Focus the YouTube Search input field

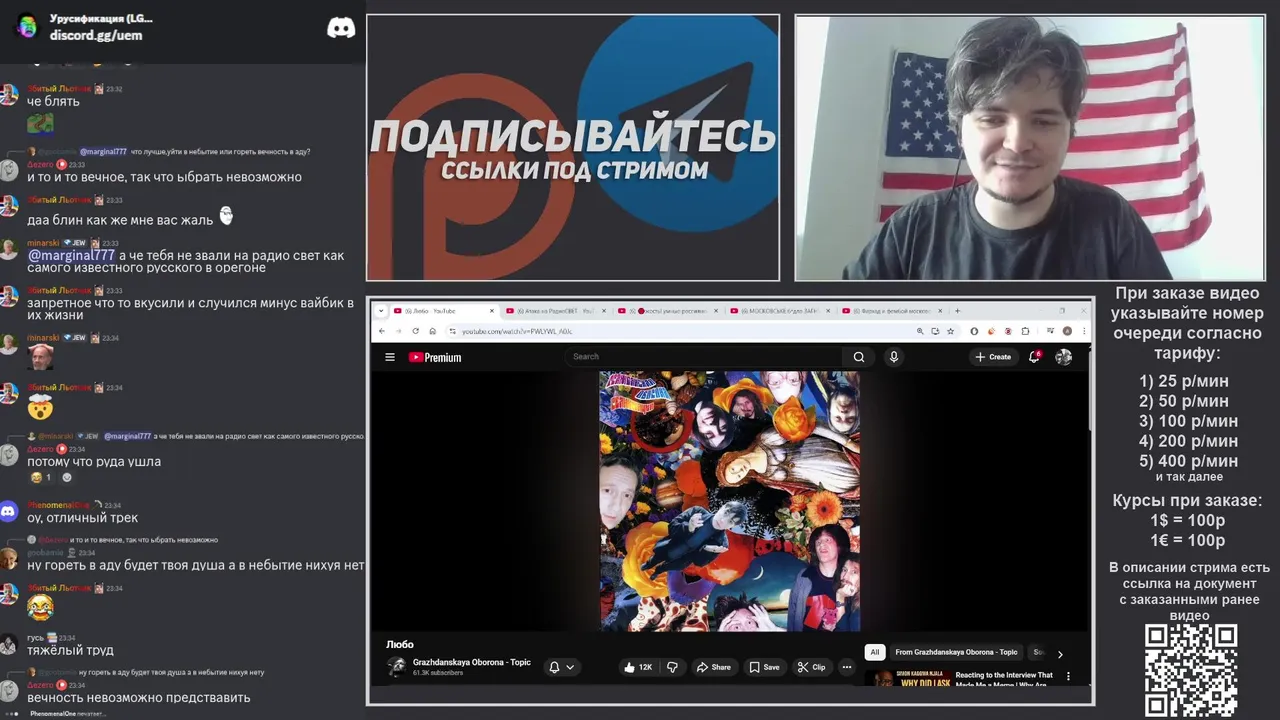(x=705, y=357)
